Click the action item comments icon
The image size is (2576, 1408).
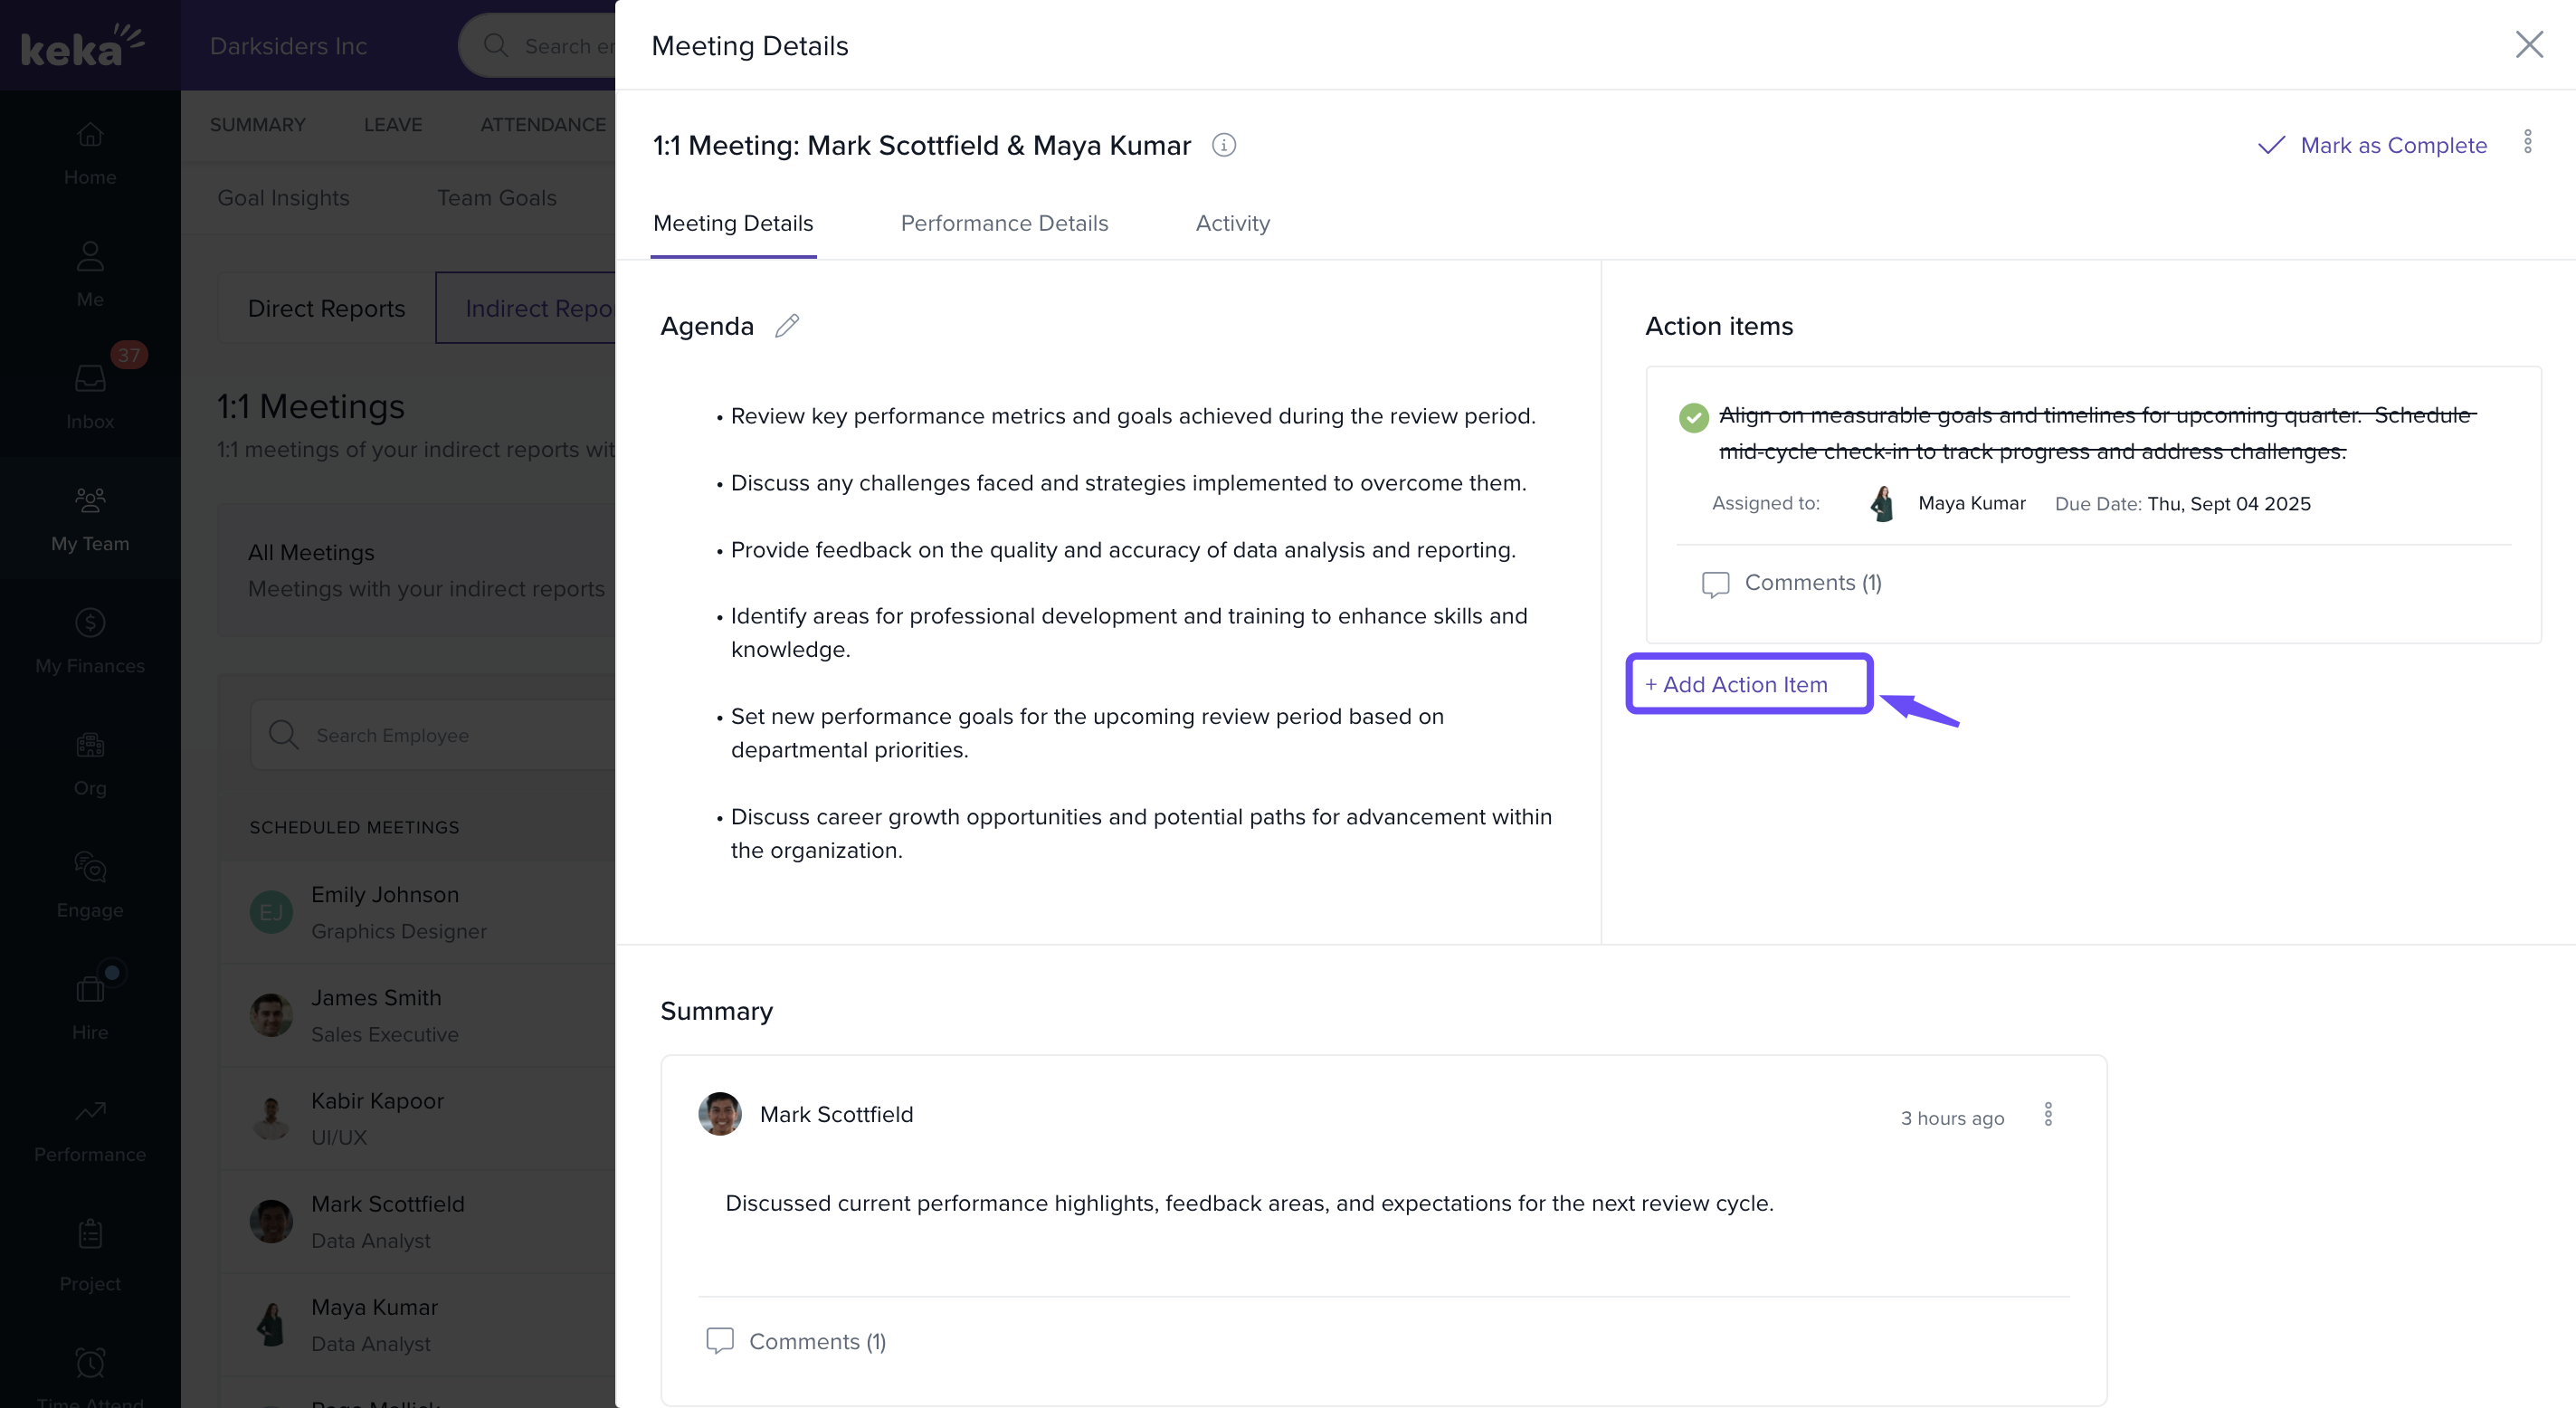1715,584
